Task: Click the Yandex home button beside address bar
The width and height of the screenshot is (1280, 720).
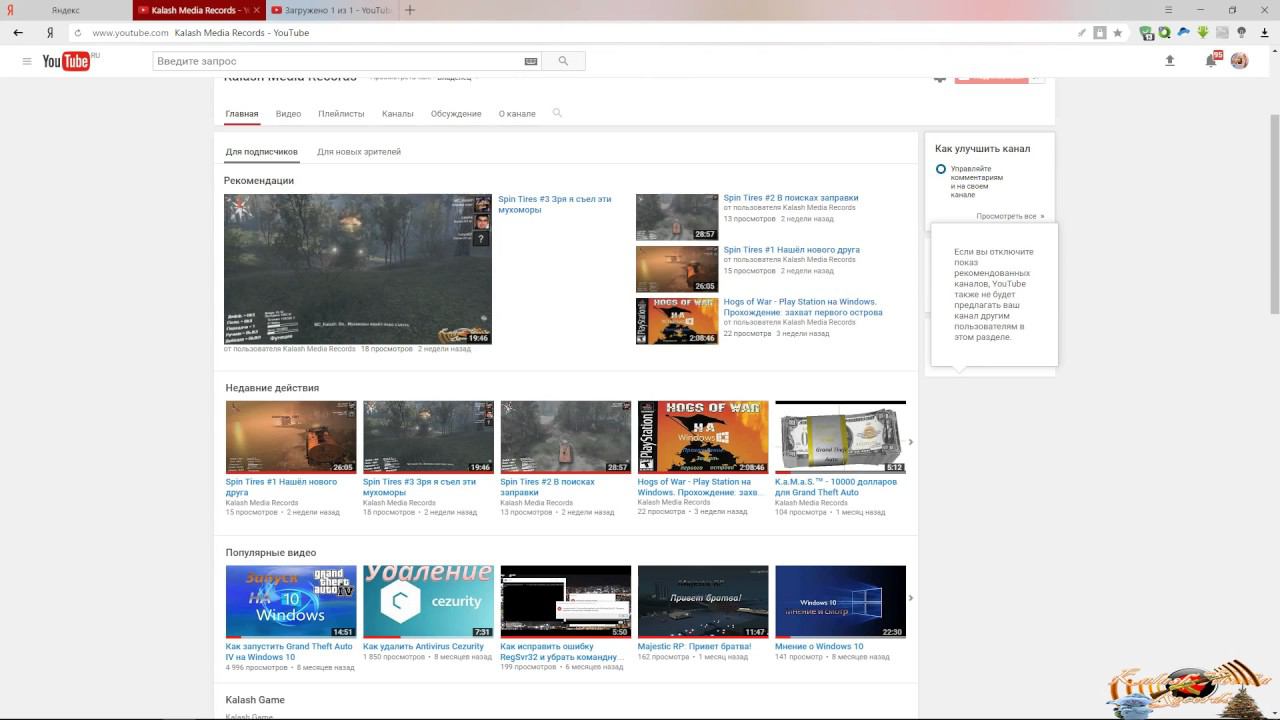Action: click(x=50, y=33)
